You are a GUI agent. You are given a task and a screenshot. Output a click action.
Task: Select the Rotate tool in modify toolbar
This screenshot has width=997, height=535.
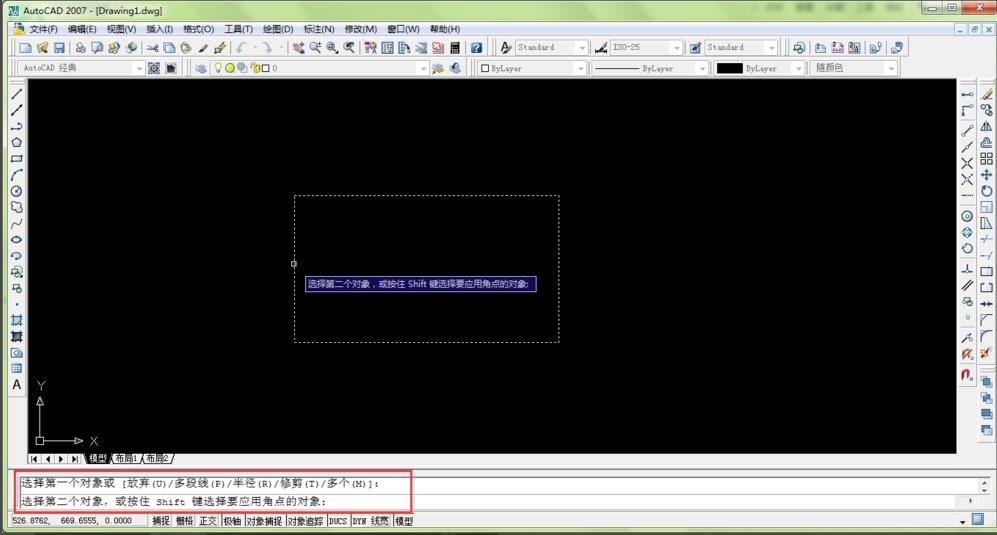point(986,191)
